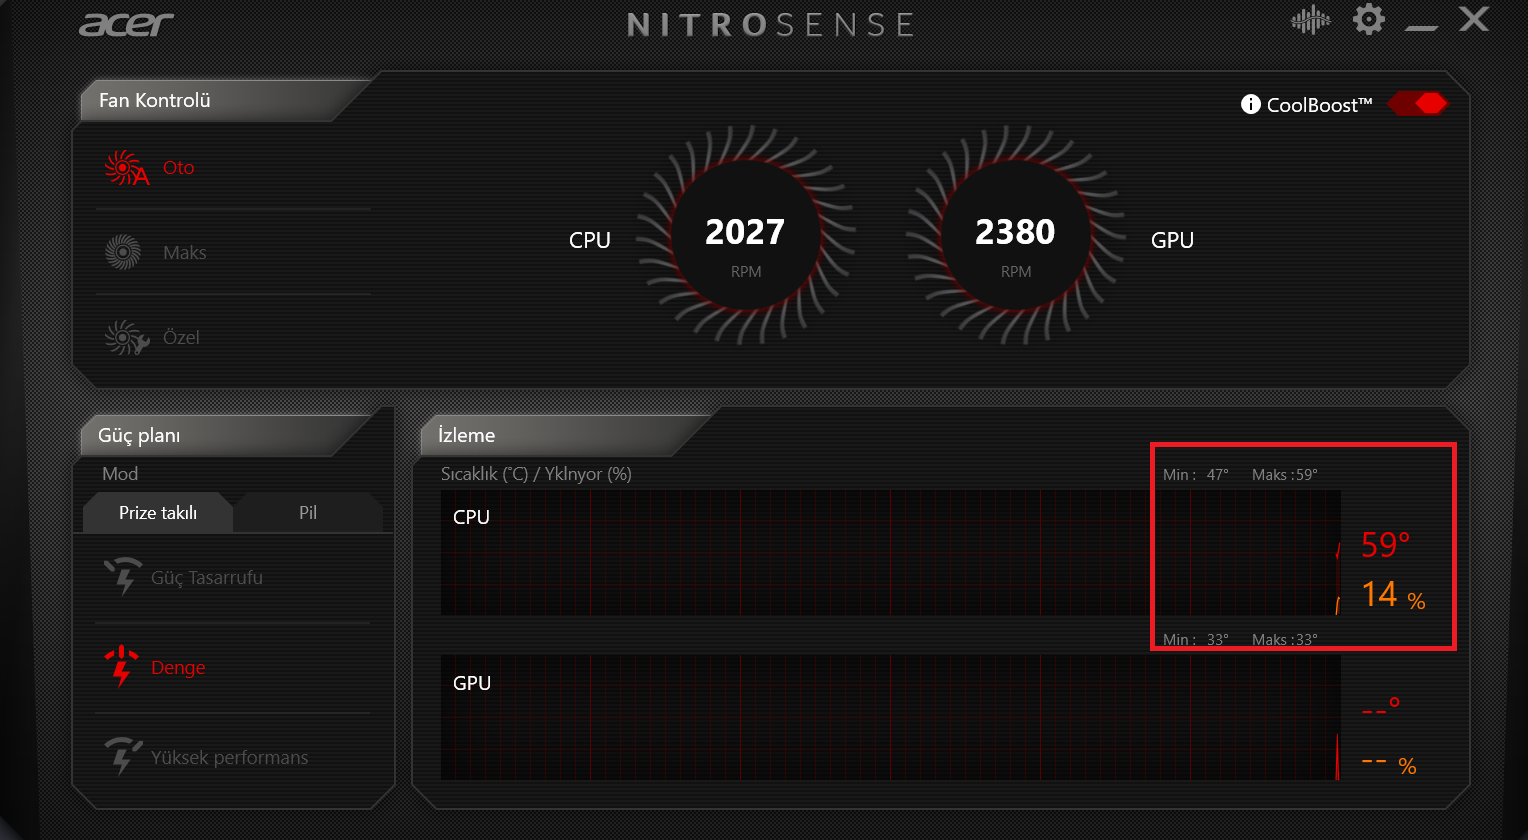
Task: Open the audio waveform icon in title bar
Action: point(1310,21)
